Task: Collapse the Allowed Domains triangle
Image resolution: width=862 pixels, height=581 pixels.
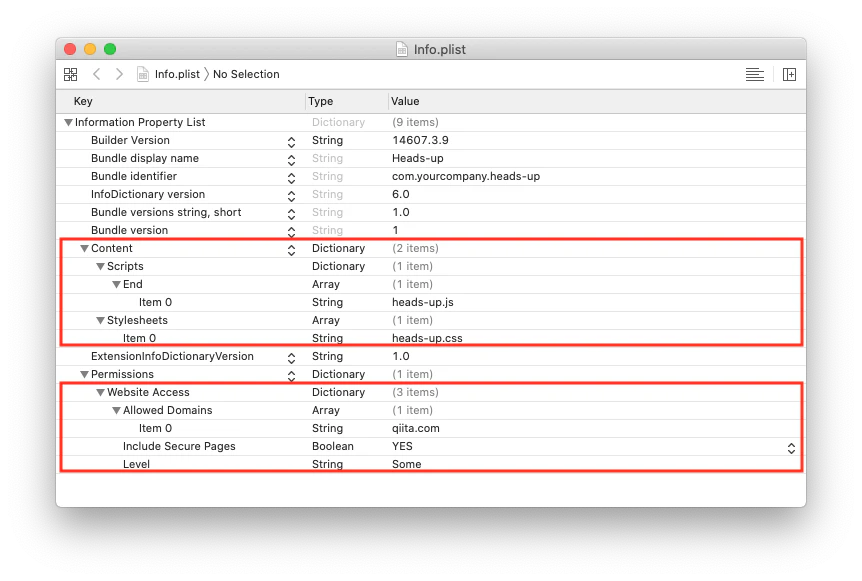Action: (116, 411)
